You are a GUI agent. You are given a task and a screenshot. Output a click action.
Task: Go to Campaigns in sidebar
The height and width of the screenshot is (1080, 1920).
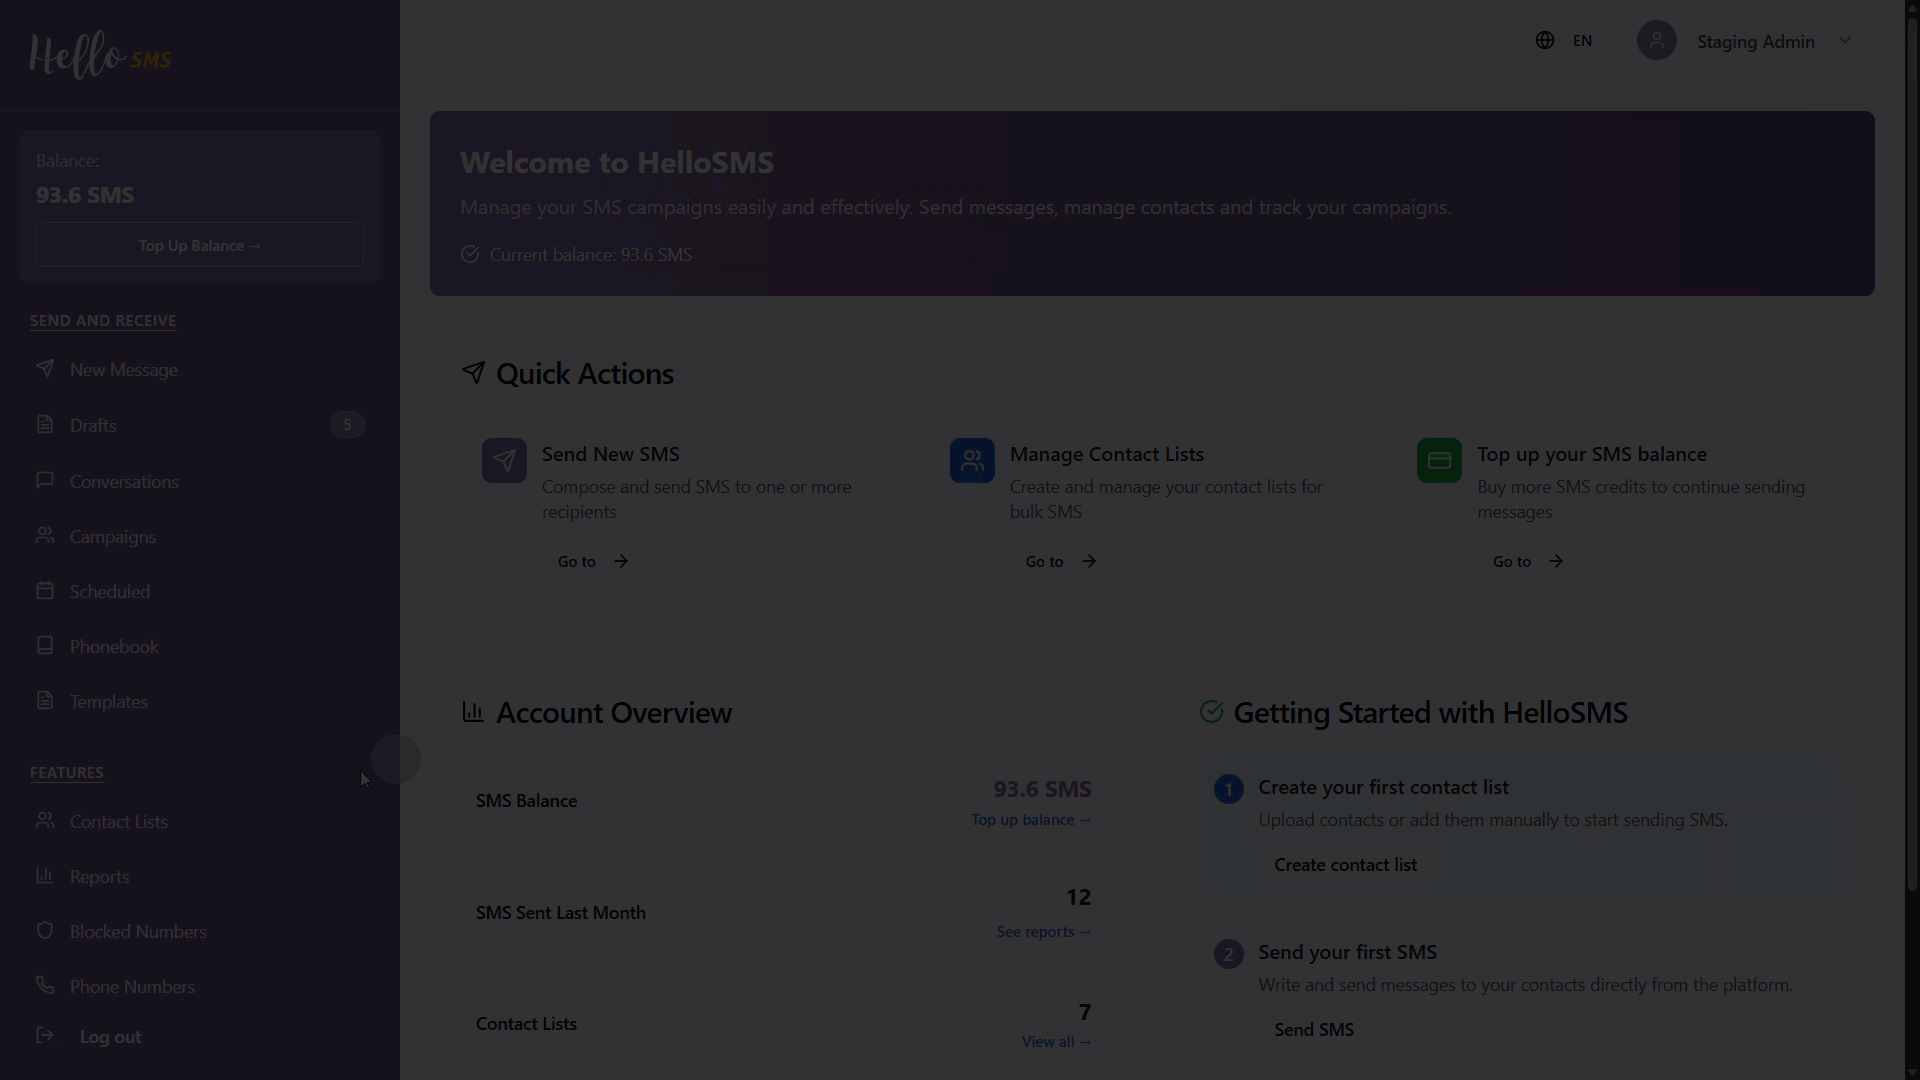coord(112,537)
